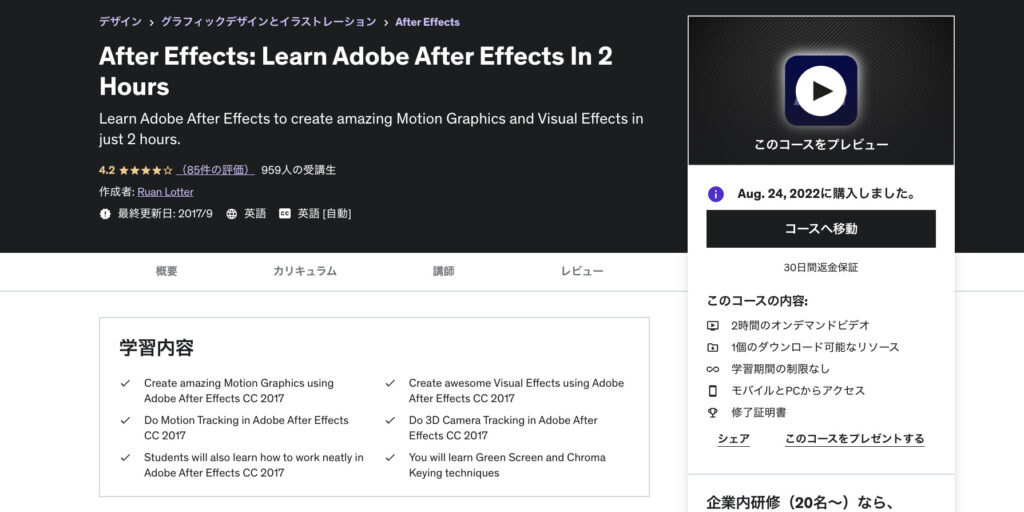Click checkmark beside Create amazing Motion Graphics

[125, 383]
